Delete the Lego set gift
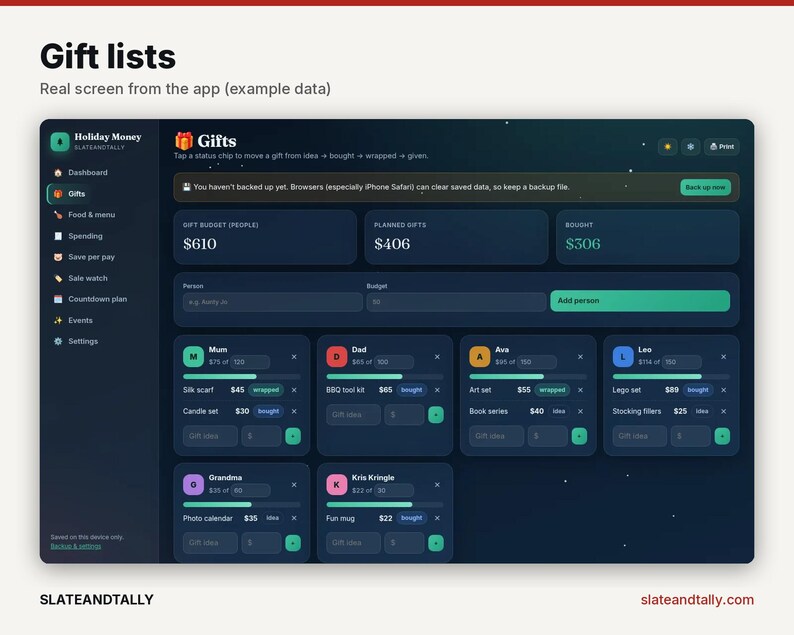794x635 pixels. click(x=724, y=390)
